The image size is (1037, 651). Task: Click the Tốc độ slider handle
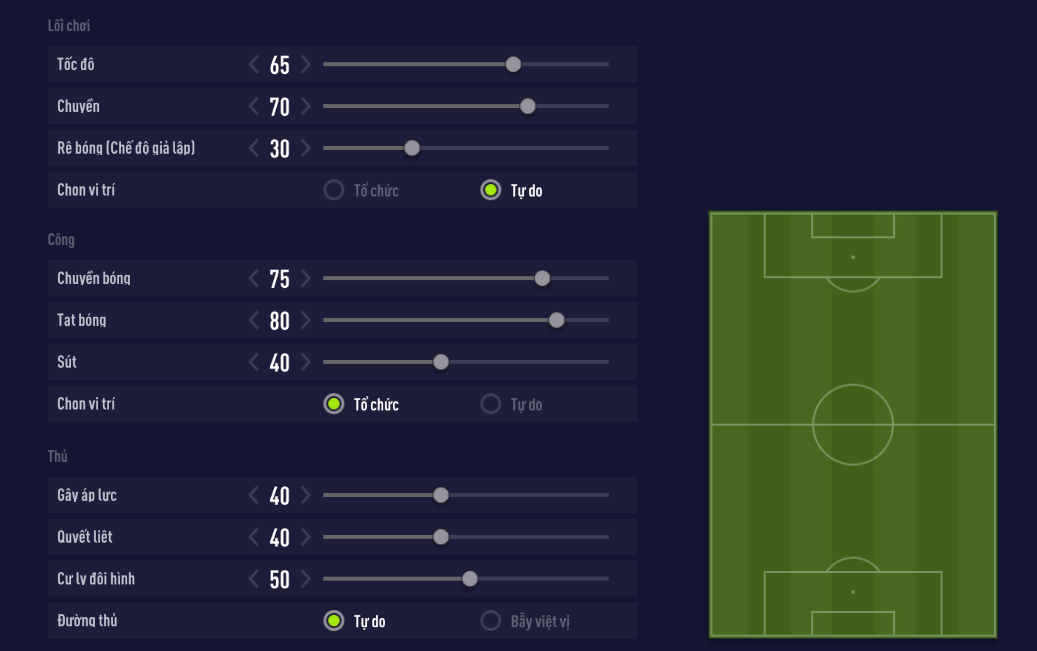click(513, 65)
